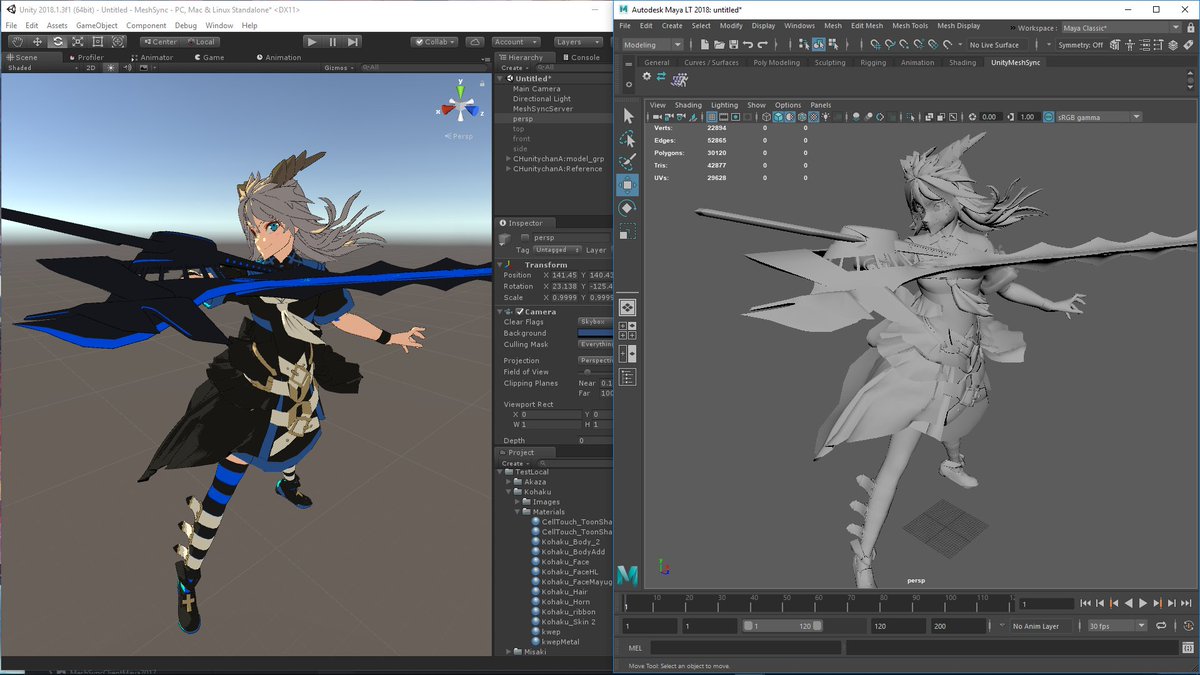This screenshot has width=1200, height=675.
Task: Toggle scene lighting sun icon in Scene view
Action: click(111, 68)
